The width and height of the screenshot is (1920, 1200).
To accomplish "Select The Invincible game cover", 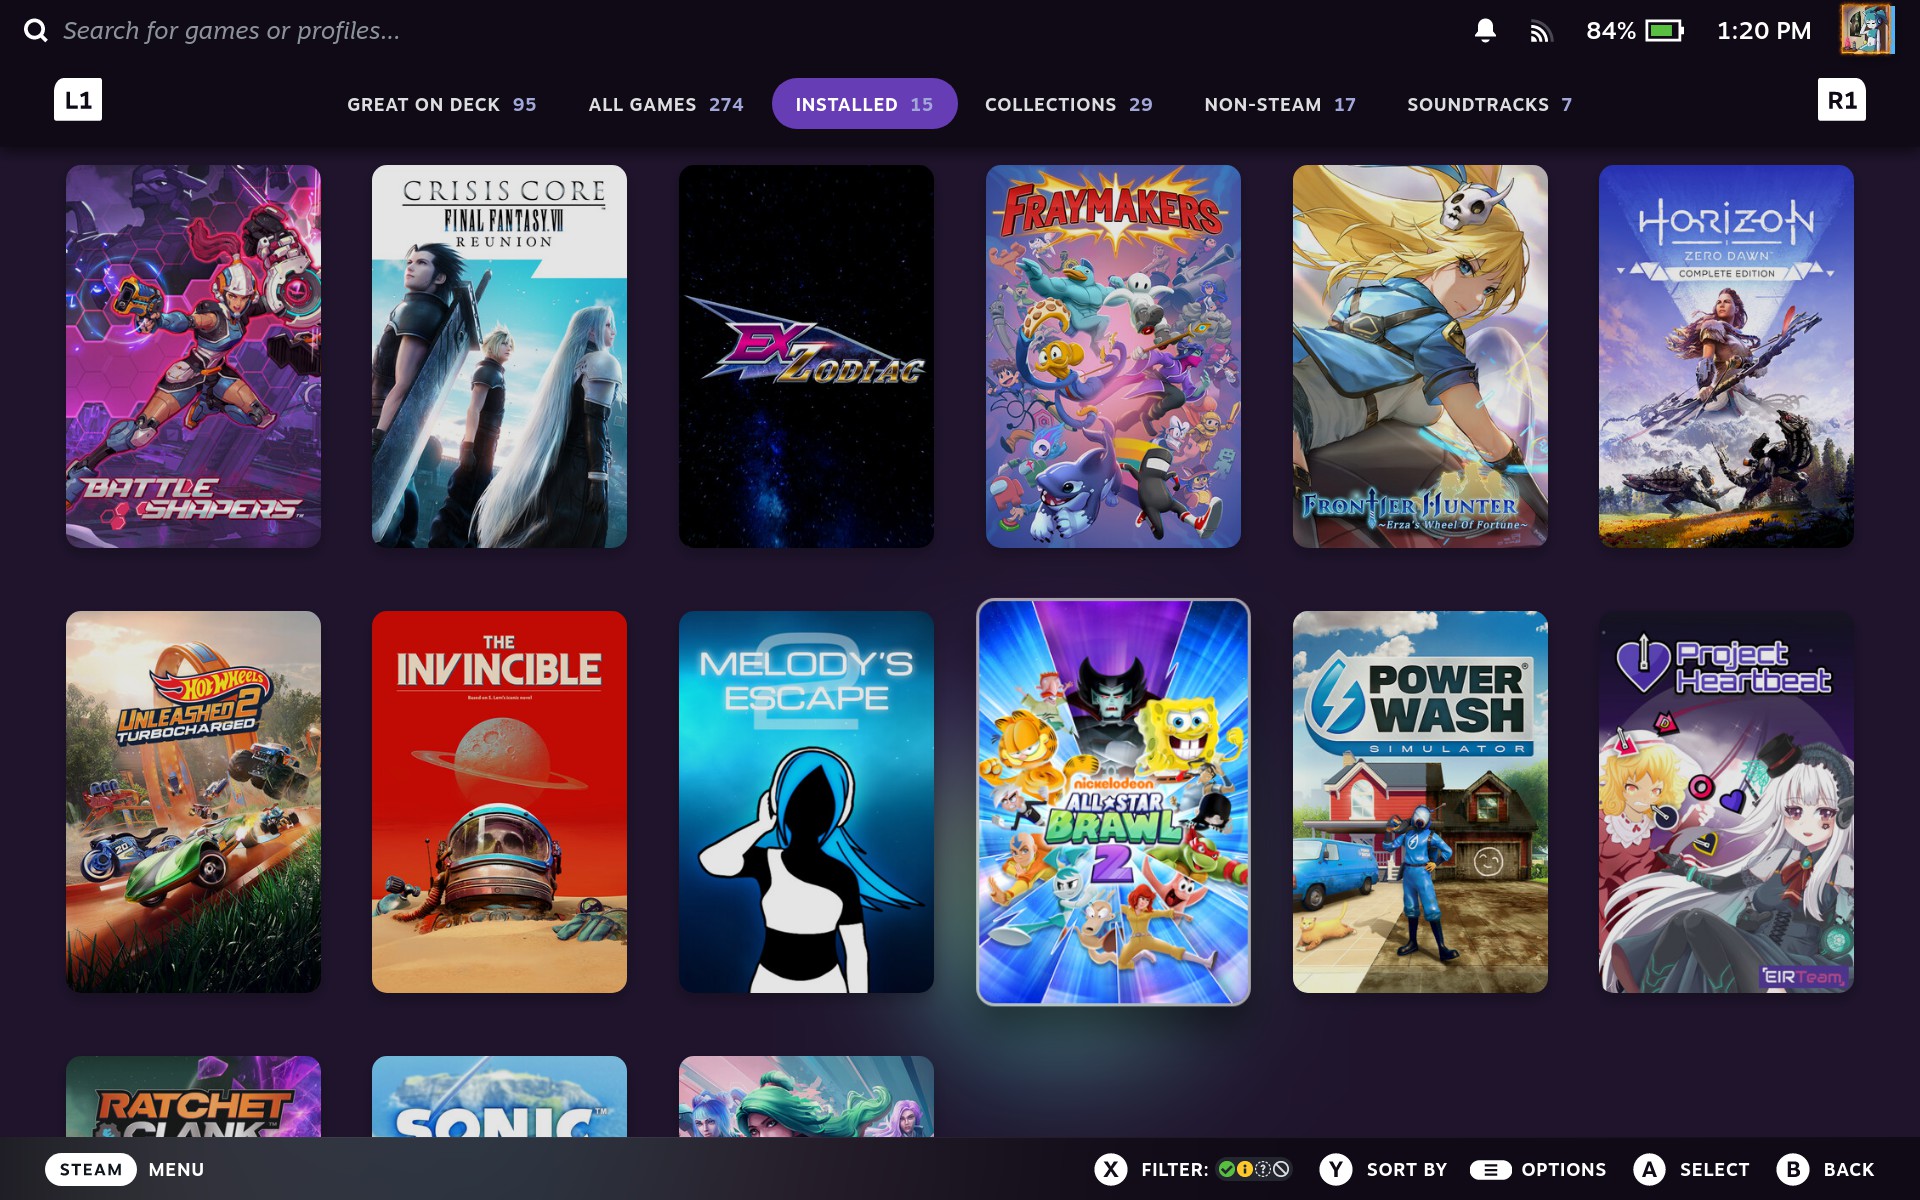I will [x=499, y=802].
